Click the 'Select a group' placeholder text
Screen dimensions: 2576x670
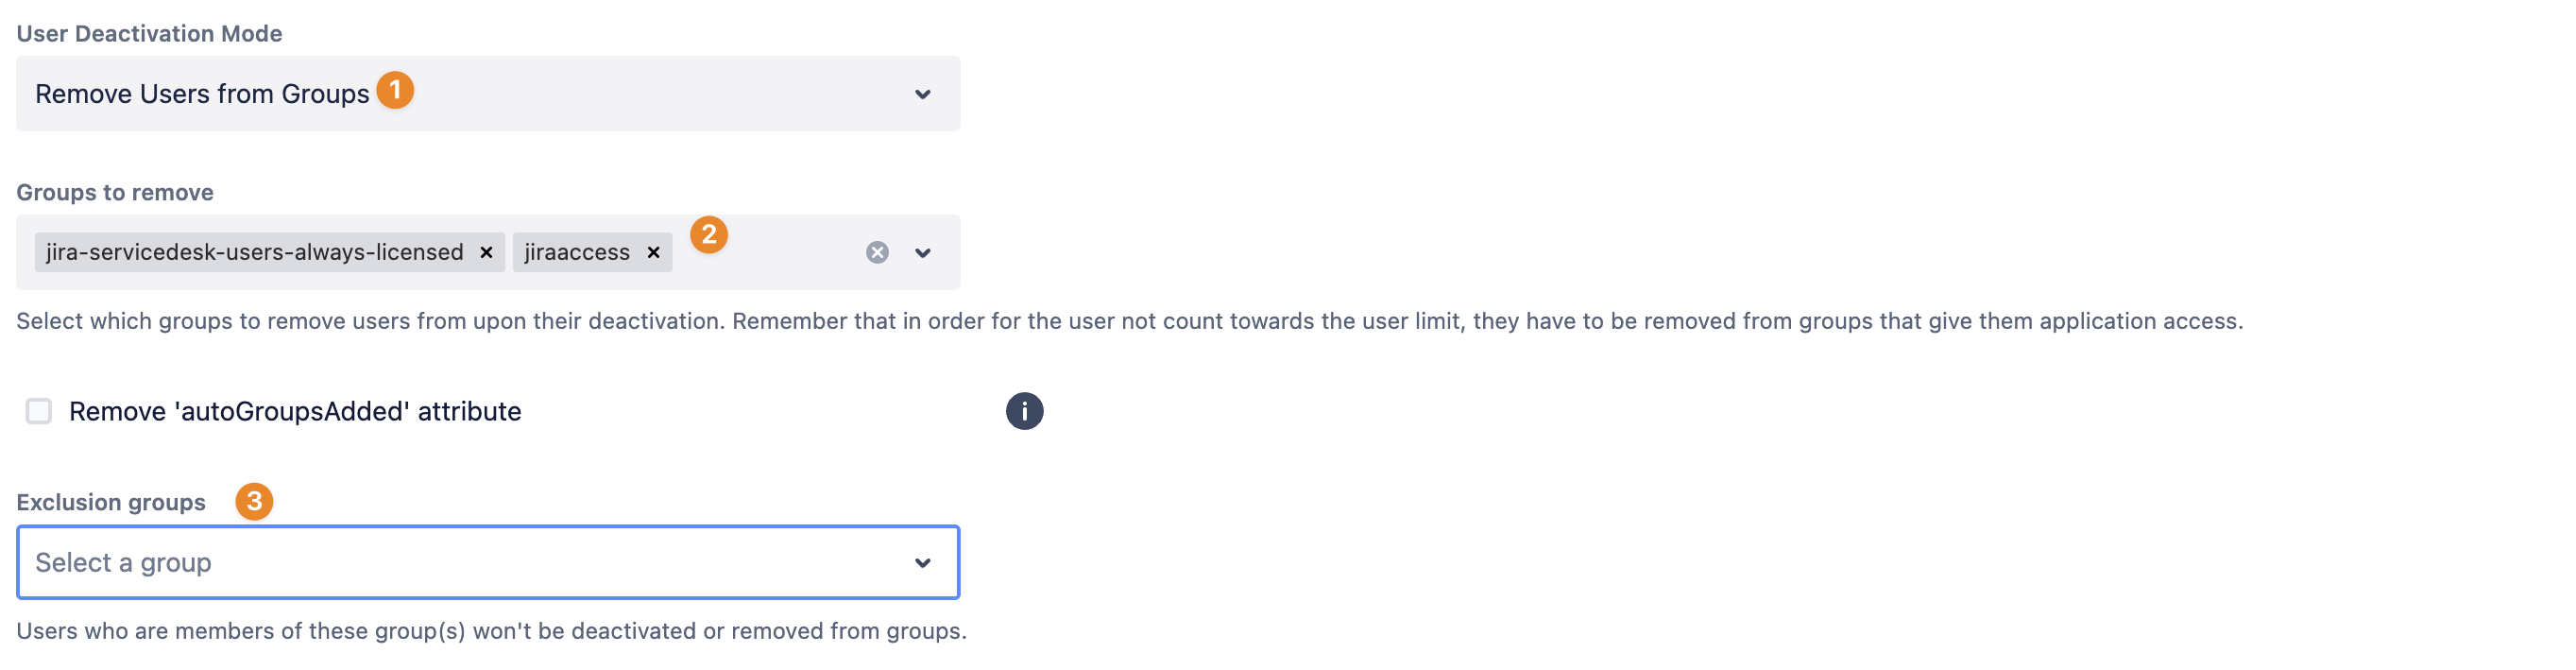(123, 563)
